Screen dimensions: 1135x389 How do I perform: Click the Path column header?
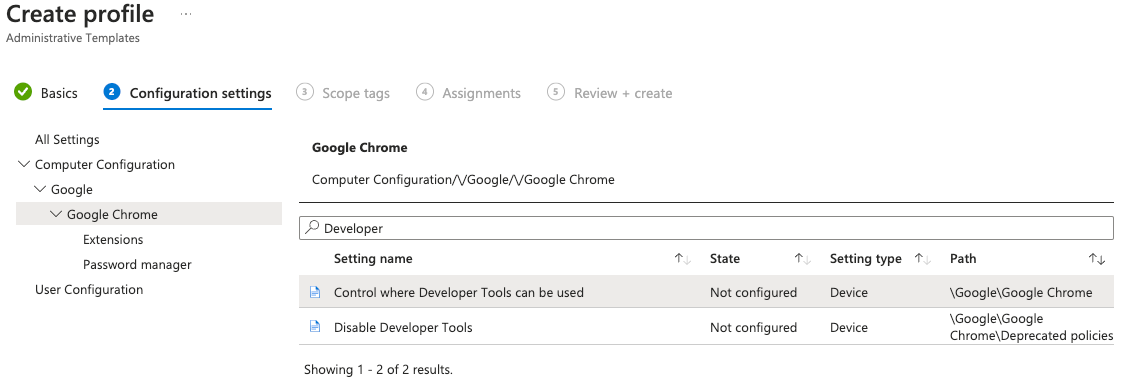click(x=963, y=259)
